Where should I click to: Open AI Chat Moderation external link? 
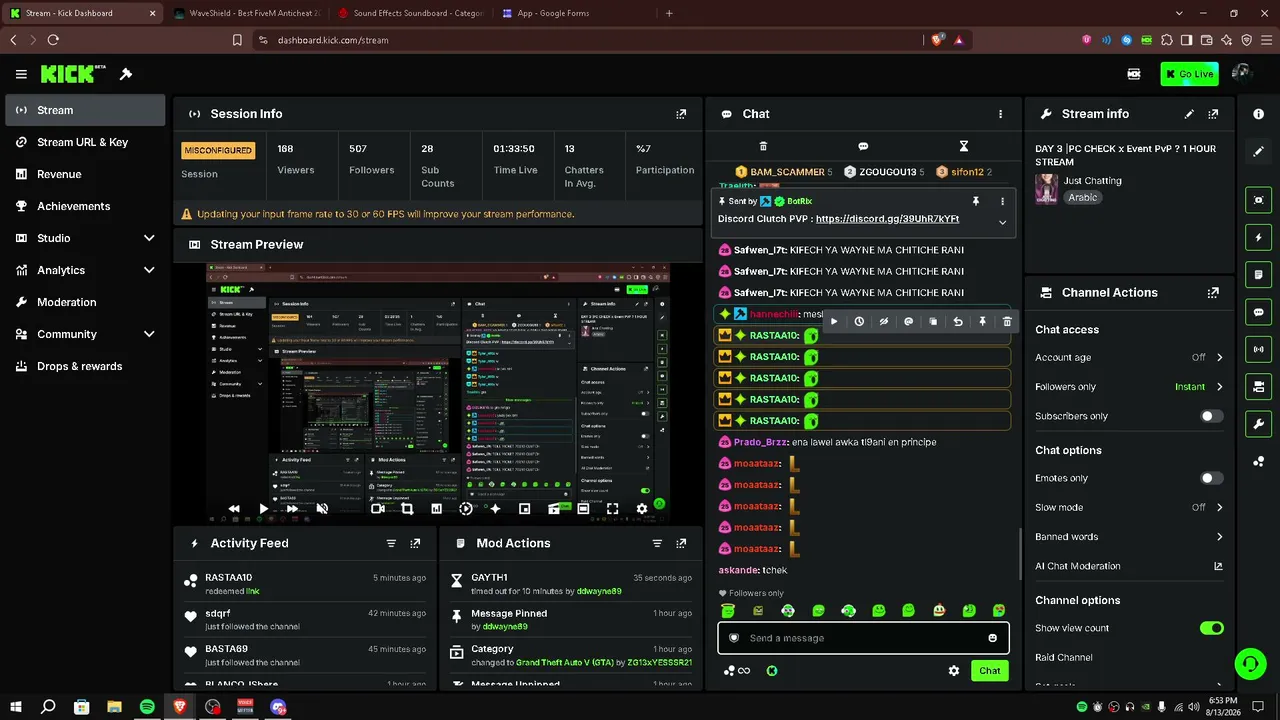(1218, 566)
